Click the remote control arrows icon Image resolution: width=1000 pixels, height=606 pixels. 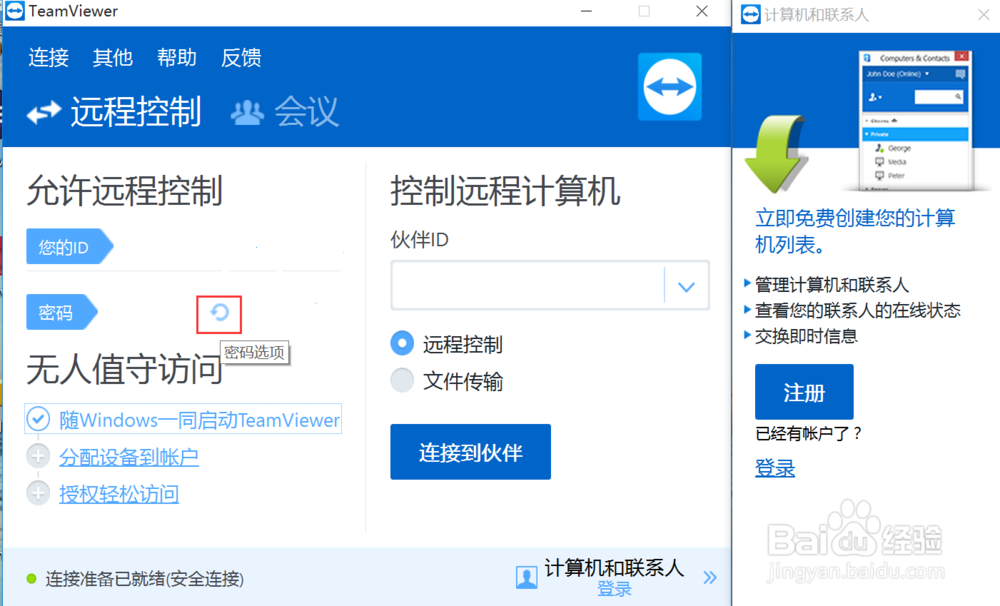(44, 113)
